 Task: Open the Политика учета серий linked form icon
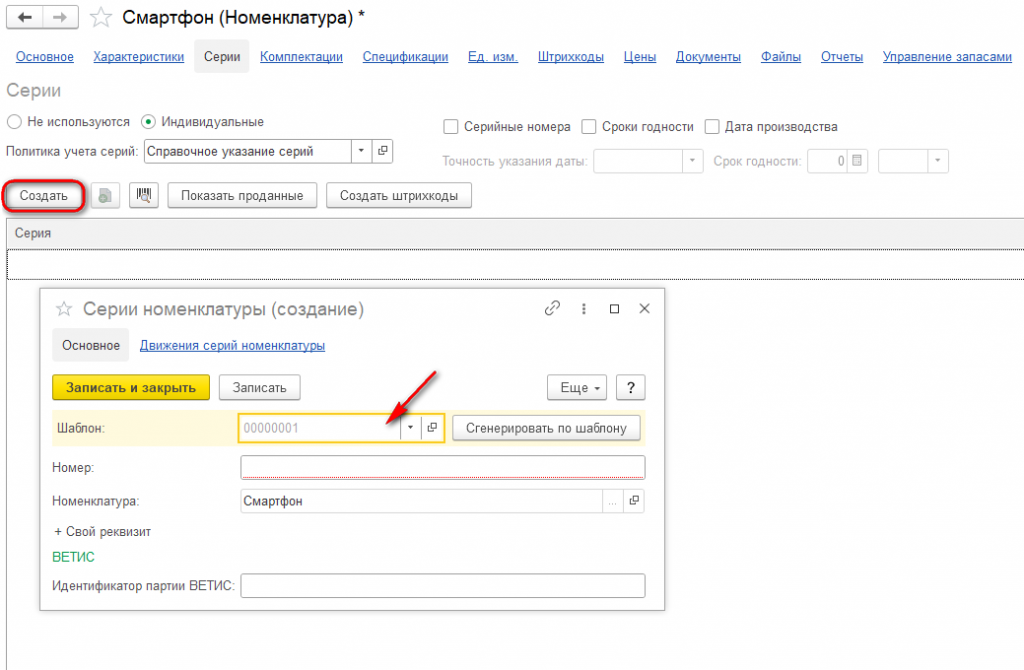[x=383, y=151]
